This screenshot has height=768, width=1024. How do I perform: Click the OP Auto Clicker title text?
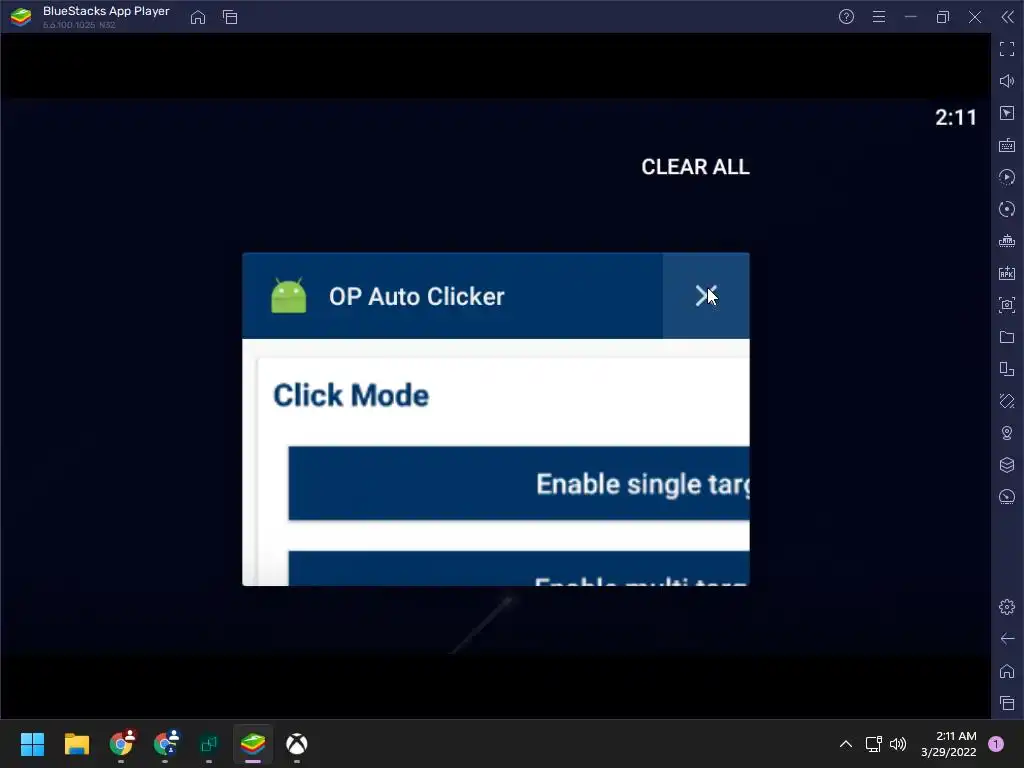(417, 296)
